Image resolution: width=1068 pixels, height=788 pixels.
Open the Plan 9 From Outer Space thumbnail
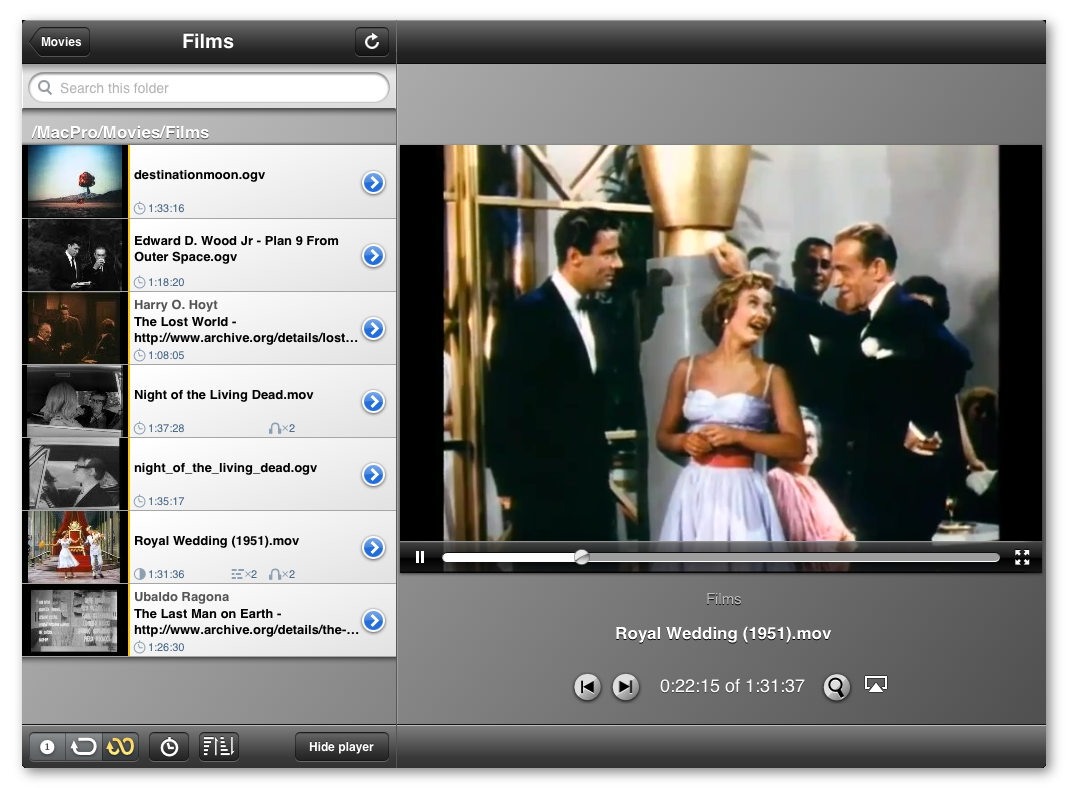coord(75,255)
